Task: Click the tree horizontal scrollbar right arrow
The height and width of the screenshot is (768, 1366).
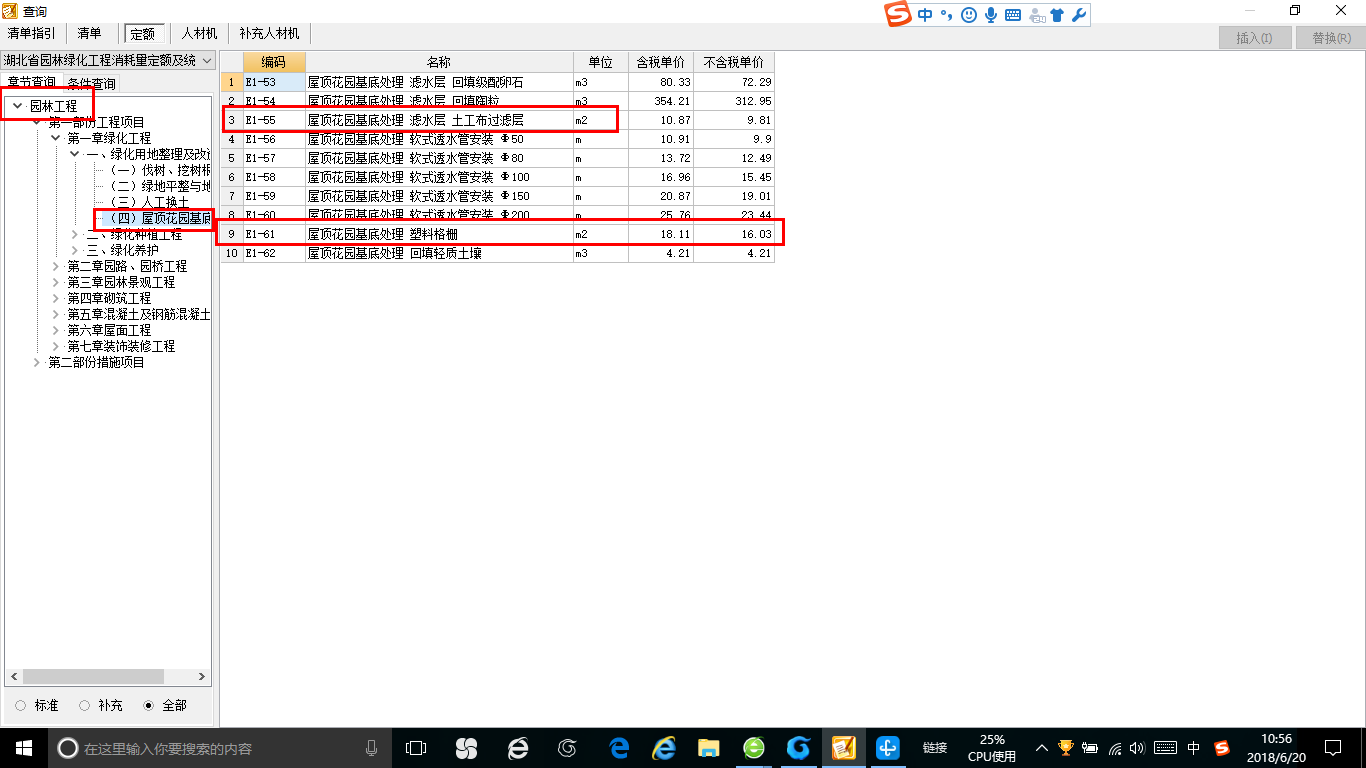Action: [202, 677]
